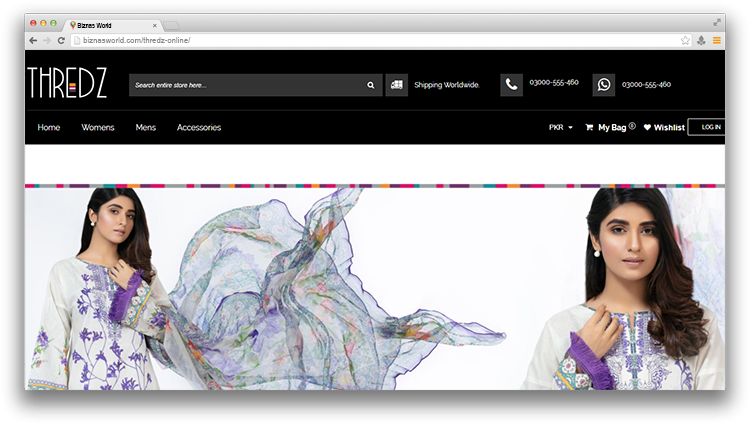750x425 pixels.
Task: Click the extension icon beside the star
Action: 701,41
